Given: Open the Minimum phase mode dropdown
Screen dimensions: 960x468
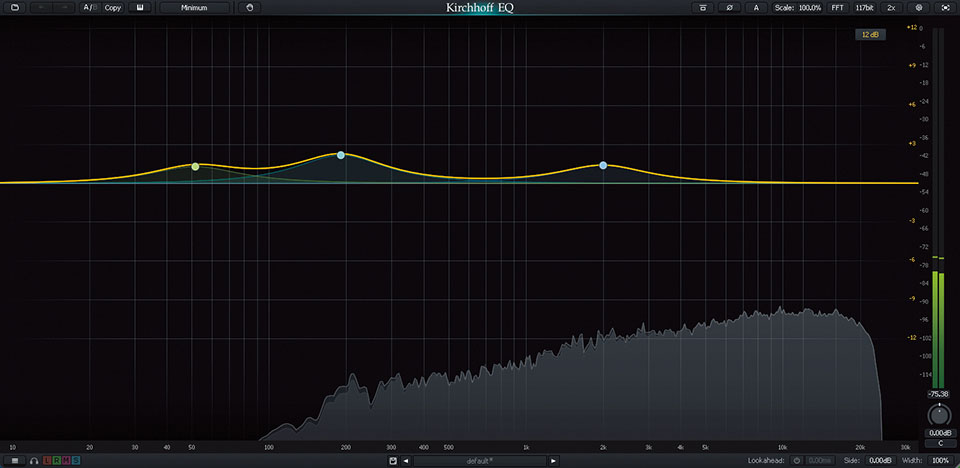Looking at the screenshot, I should point(195,8).
